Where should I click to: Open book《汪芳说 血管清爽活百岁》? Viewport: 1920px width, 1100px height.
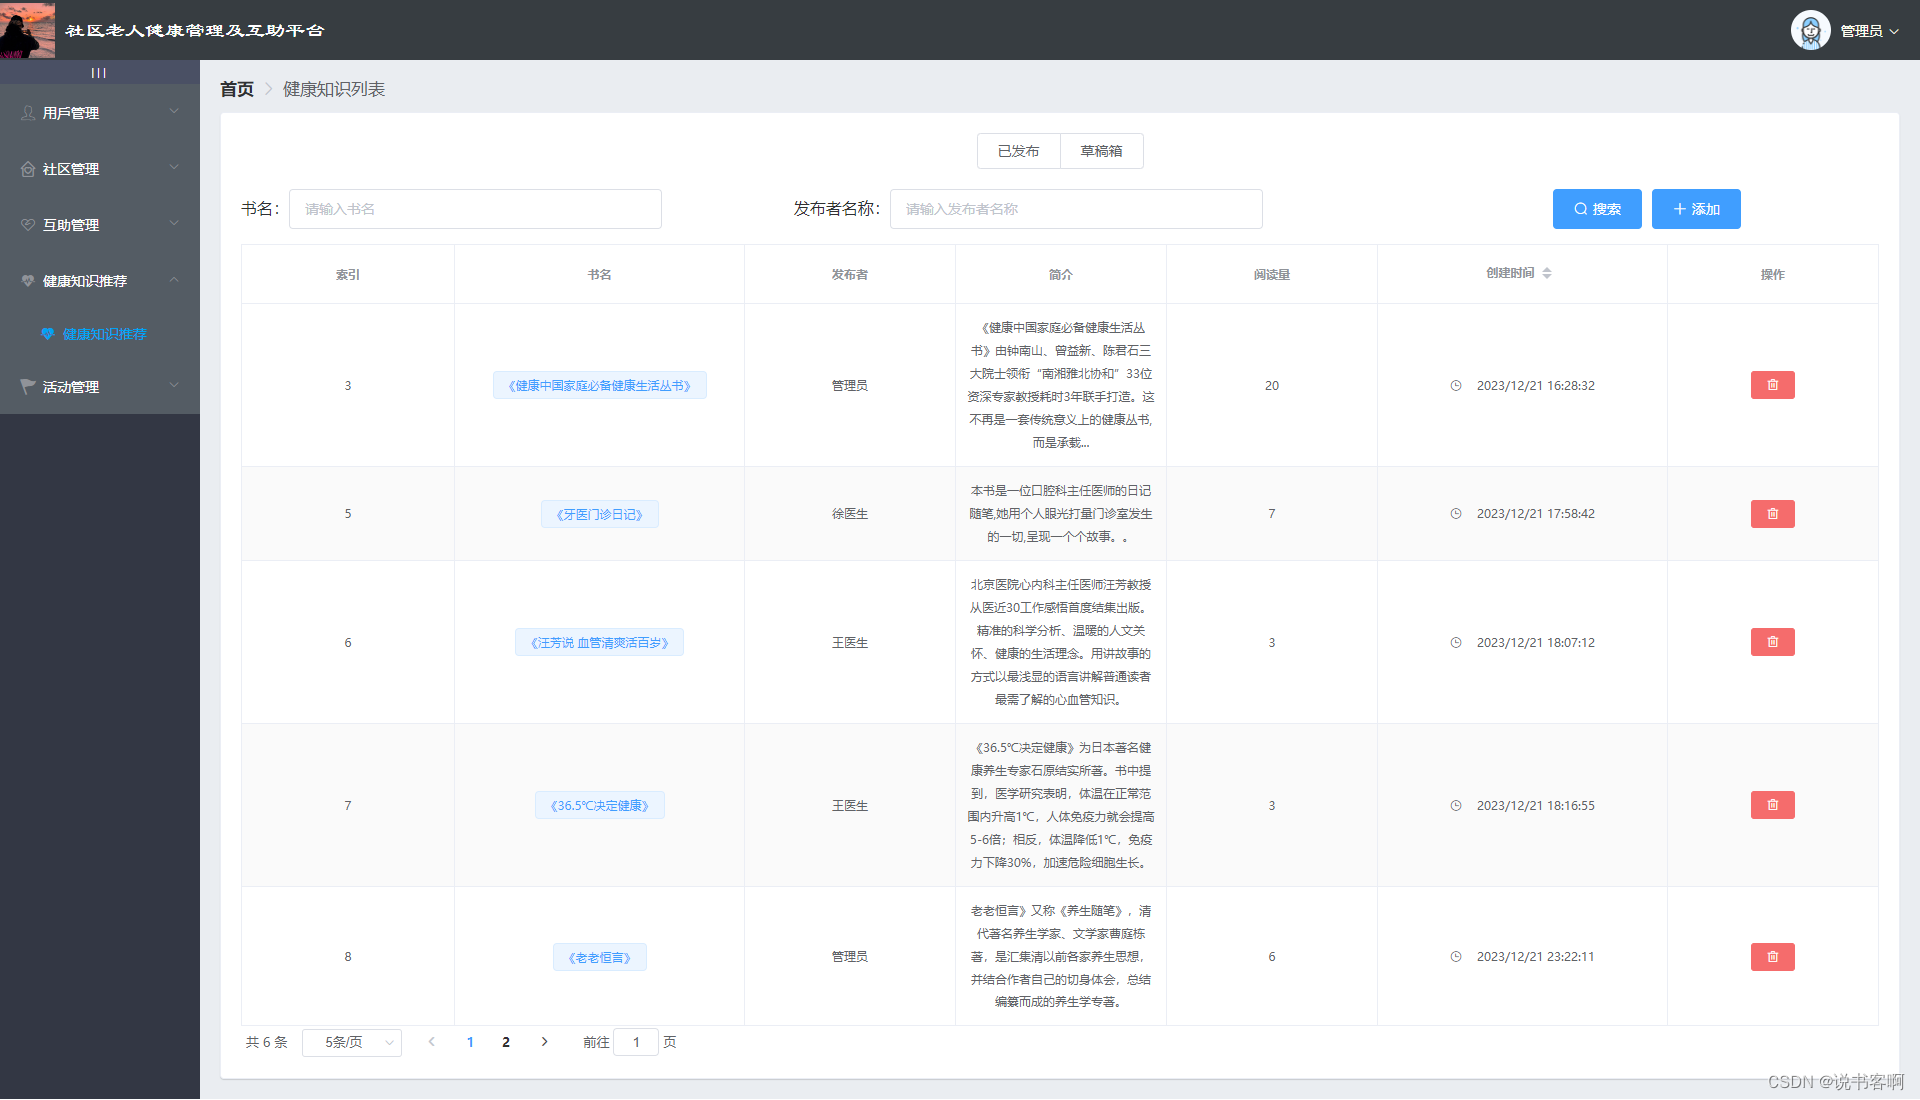[x=599, y=642]
